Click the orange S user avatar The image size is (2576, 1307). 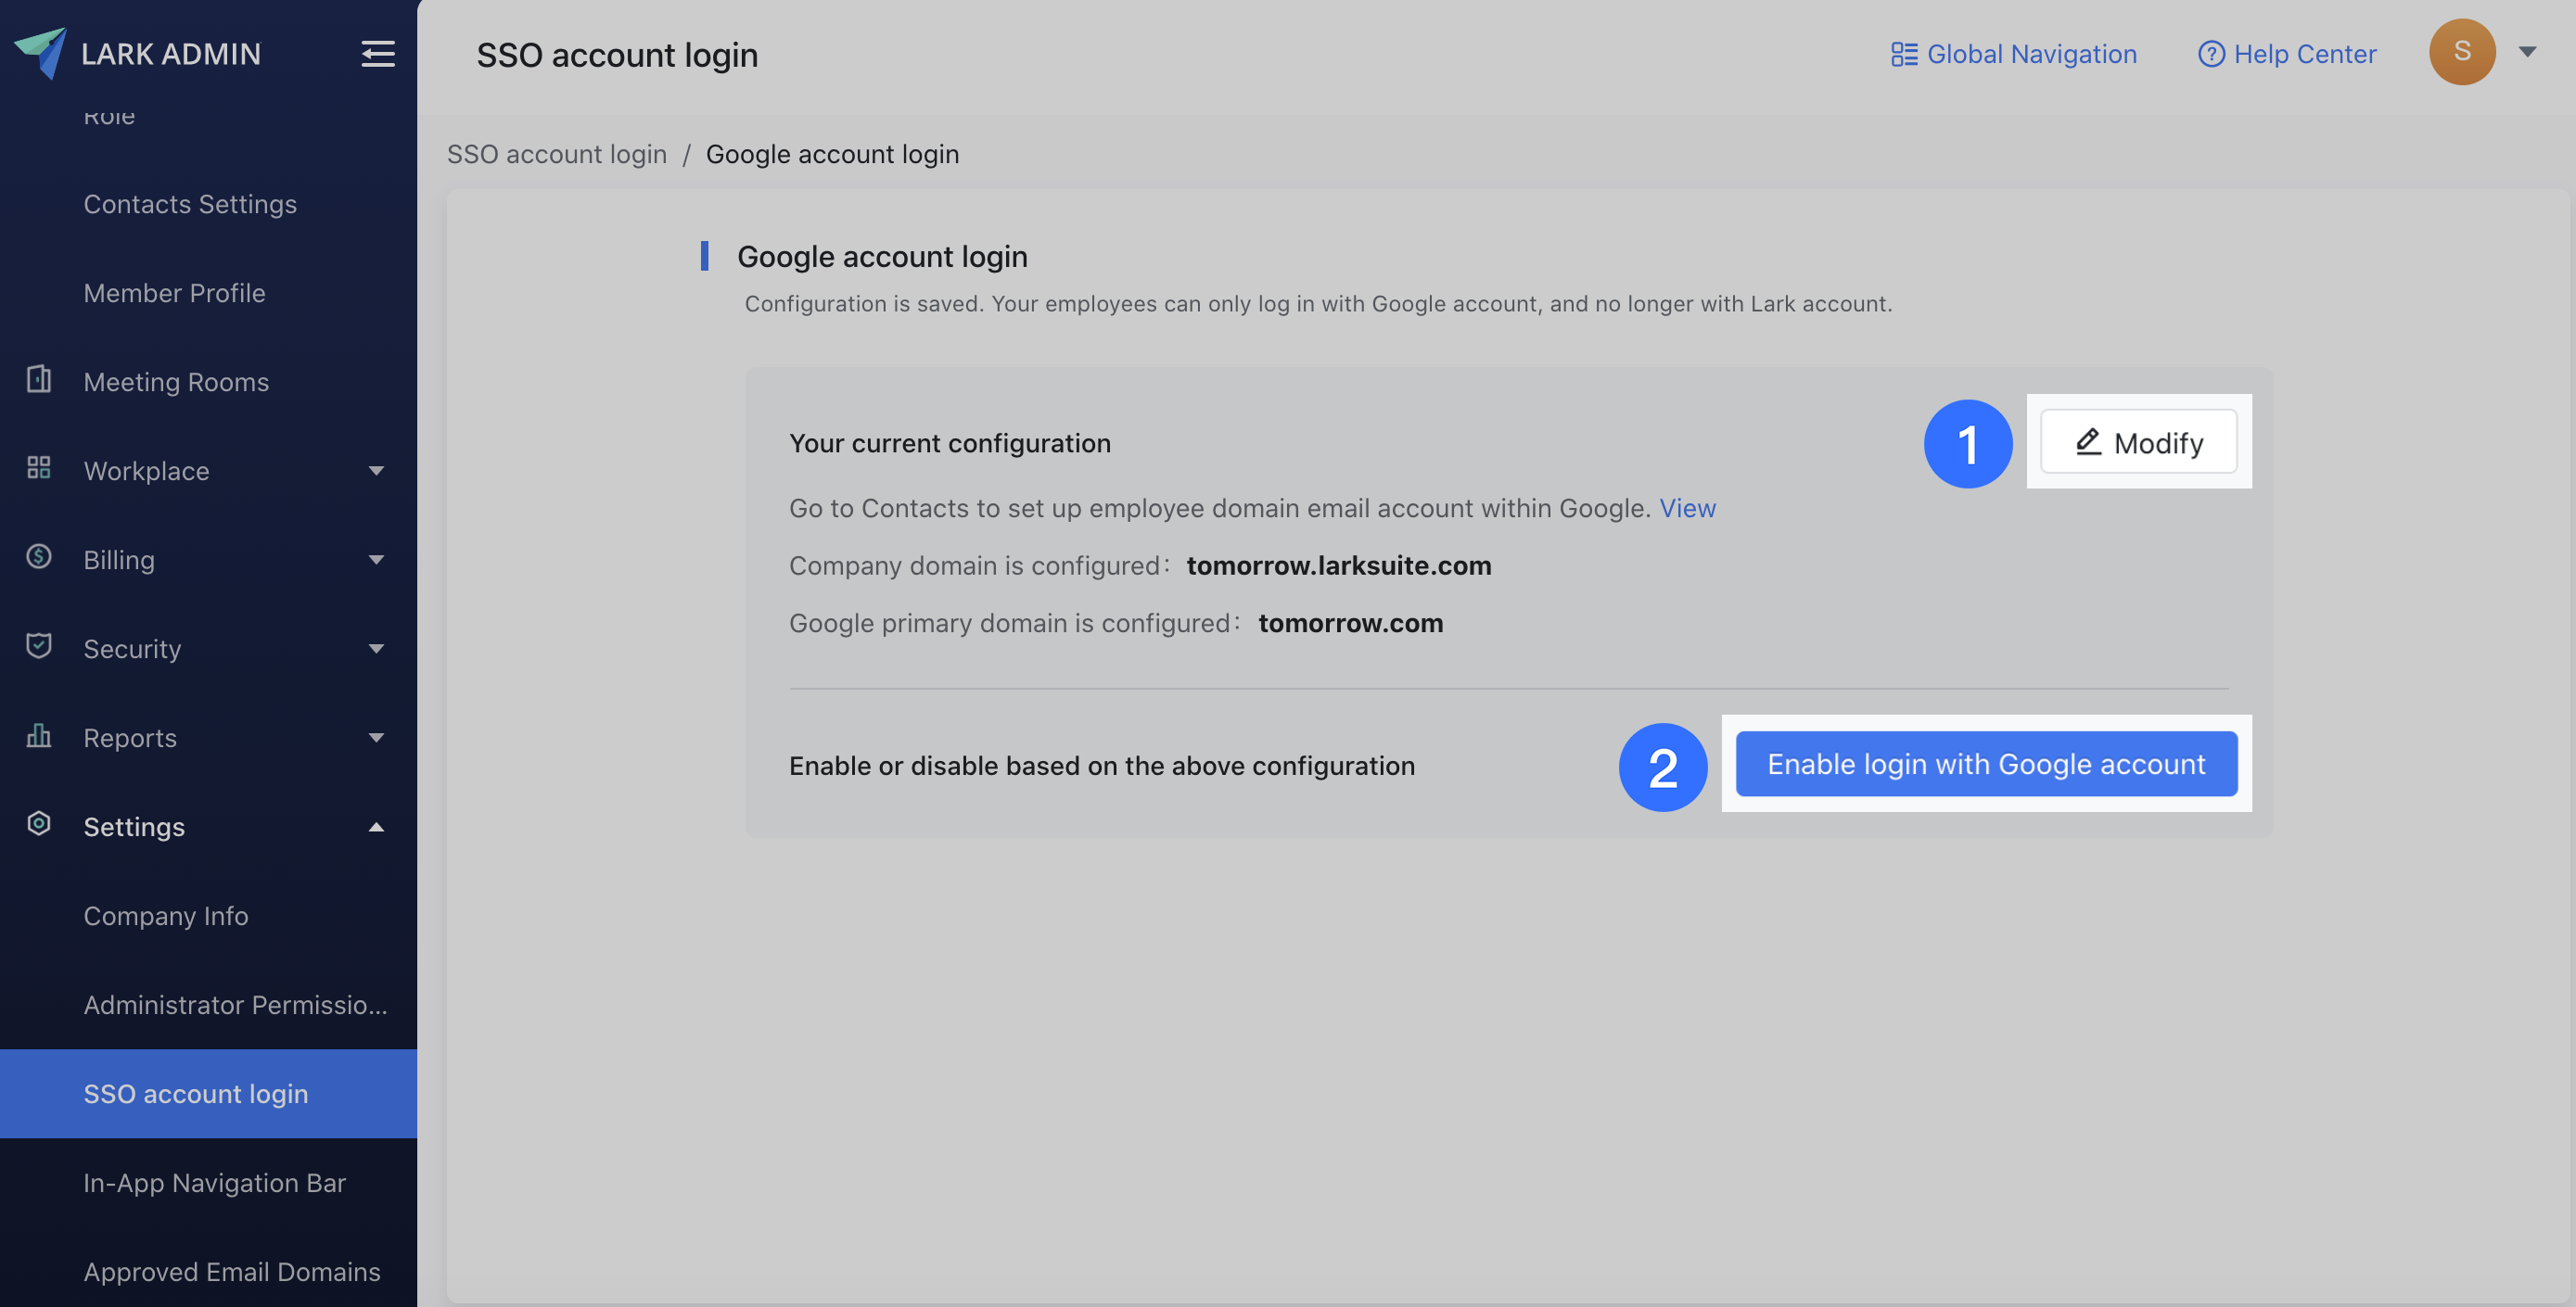pos(2461,52)
